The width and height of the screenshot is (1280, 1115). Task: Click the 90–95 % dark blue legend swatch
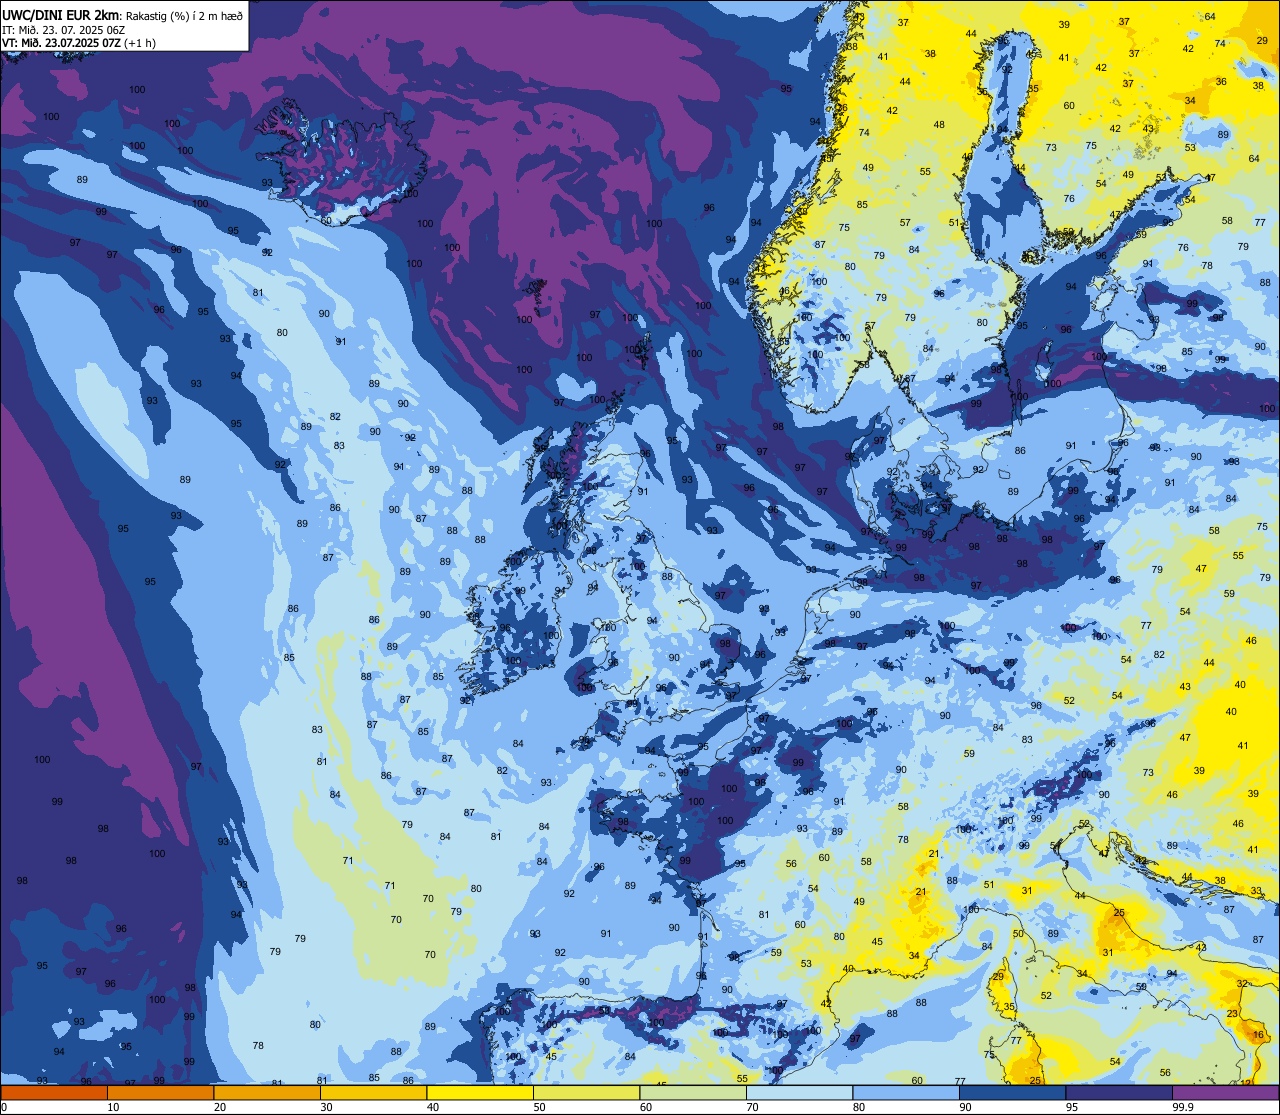[x=1013, y=1093]
